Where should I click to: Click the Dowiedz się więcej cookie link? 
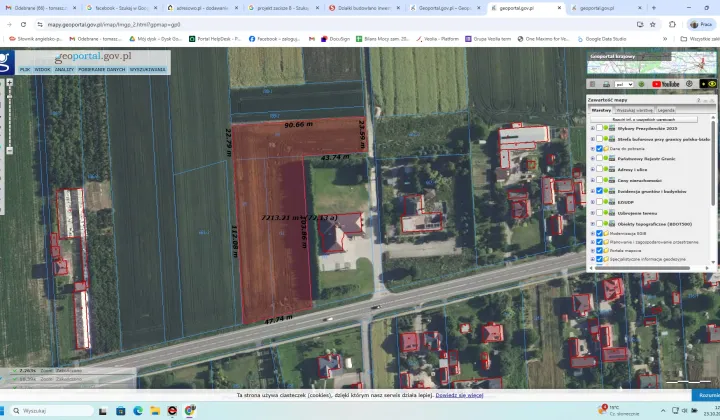[x=459, y=395]
